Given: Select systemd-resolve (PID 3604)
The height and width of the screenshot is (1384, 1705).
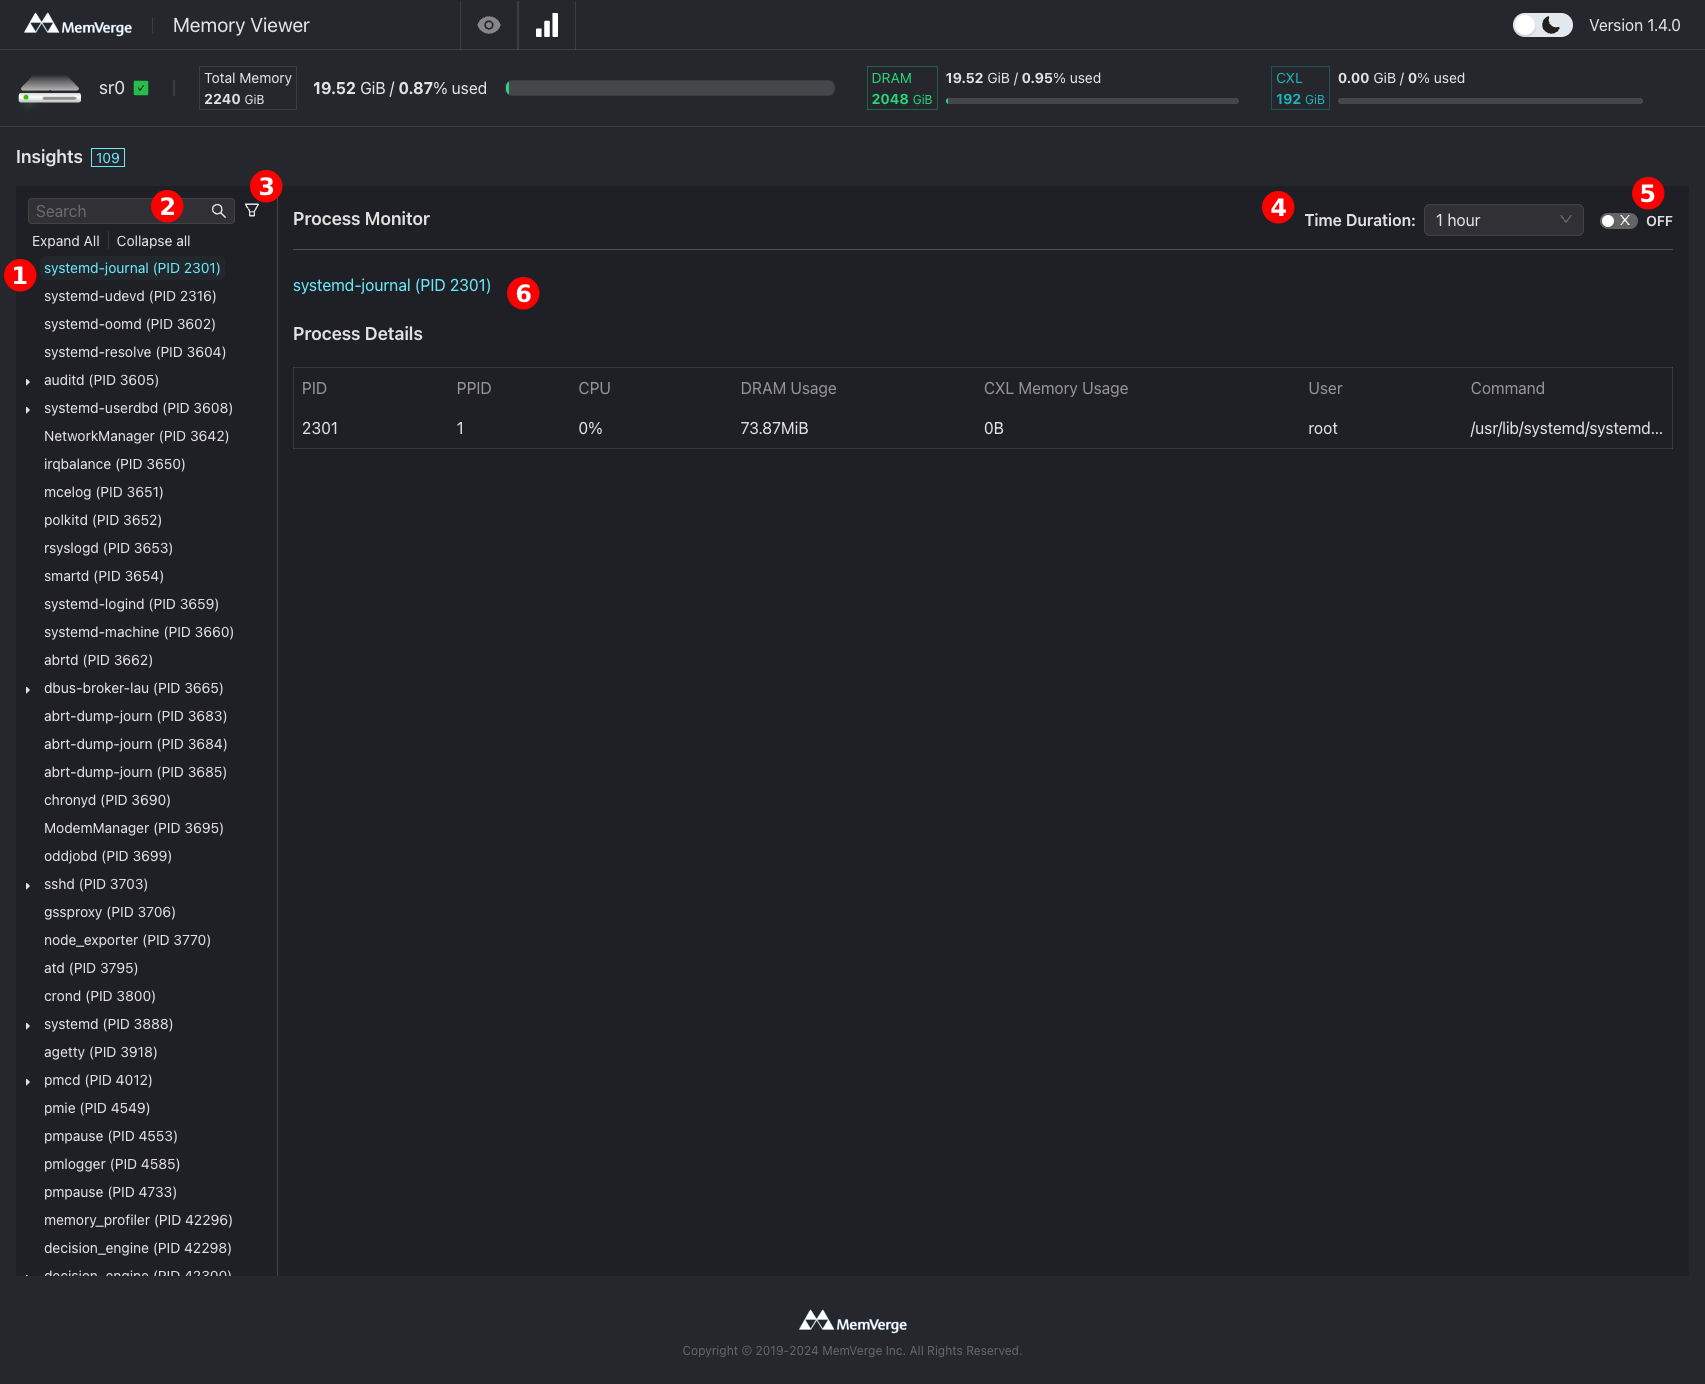Looking at the screenshot, I should pyautogui.click(x=135, y=352).
